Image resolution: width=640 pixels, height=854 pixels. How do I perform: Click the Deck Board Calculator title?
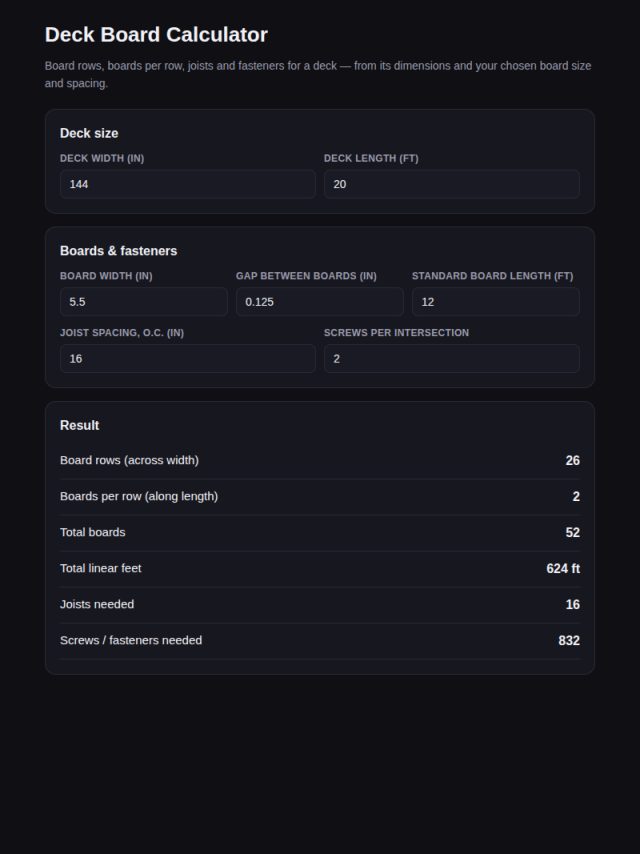[x=156, y=34]
